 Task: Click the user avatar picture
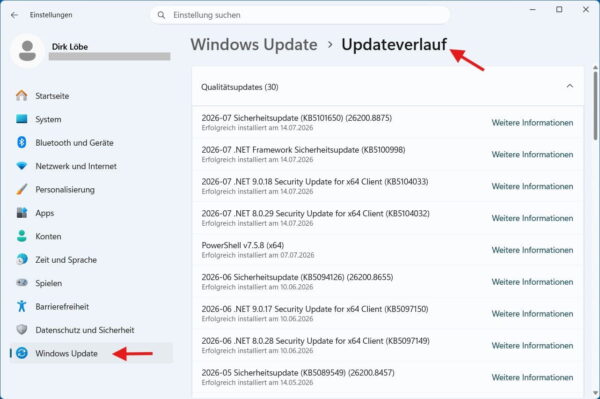[x=27, y=51]
